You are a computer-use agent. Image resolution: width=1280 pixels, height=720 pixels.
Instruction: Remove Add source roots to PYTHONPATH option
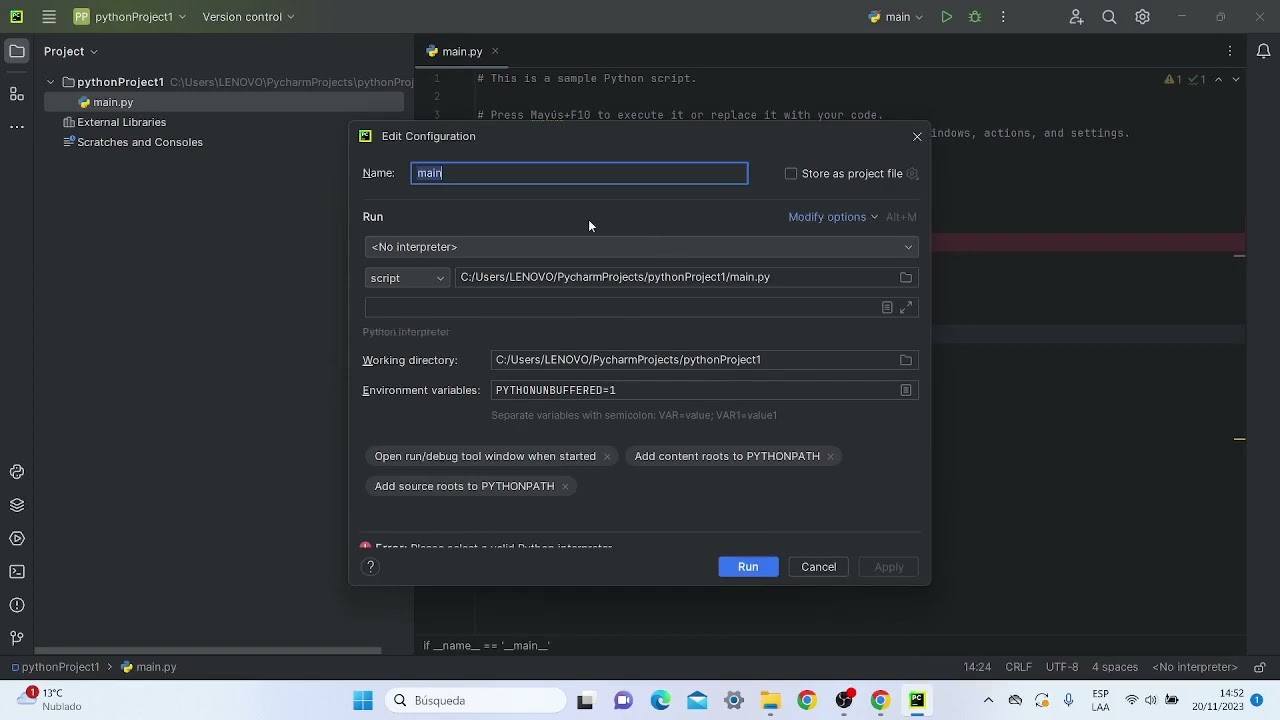coord(565,486)
